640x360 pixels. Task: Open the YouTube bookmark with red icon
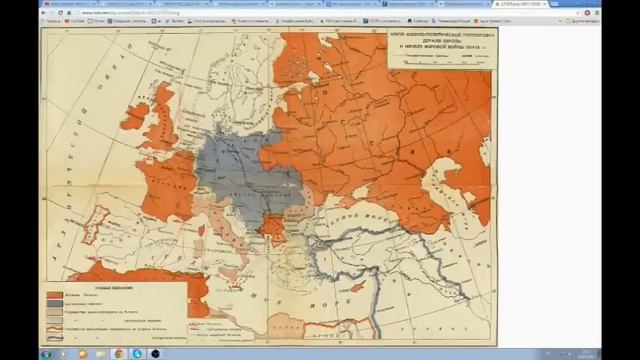[75, 21]
